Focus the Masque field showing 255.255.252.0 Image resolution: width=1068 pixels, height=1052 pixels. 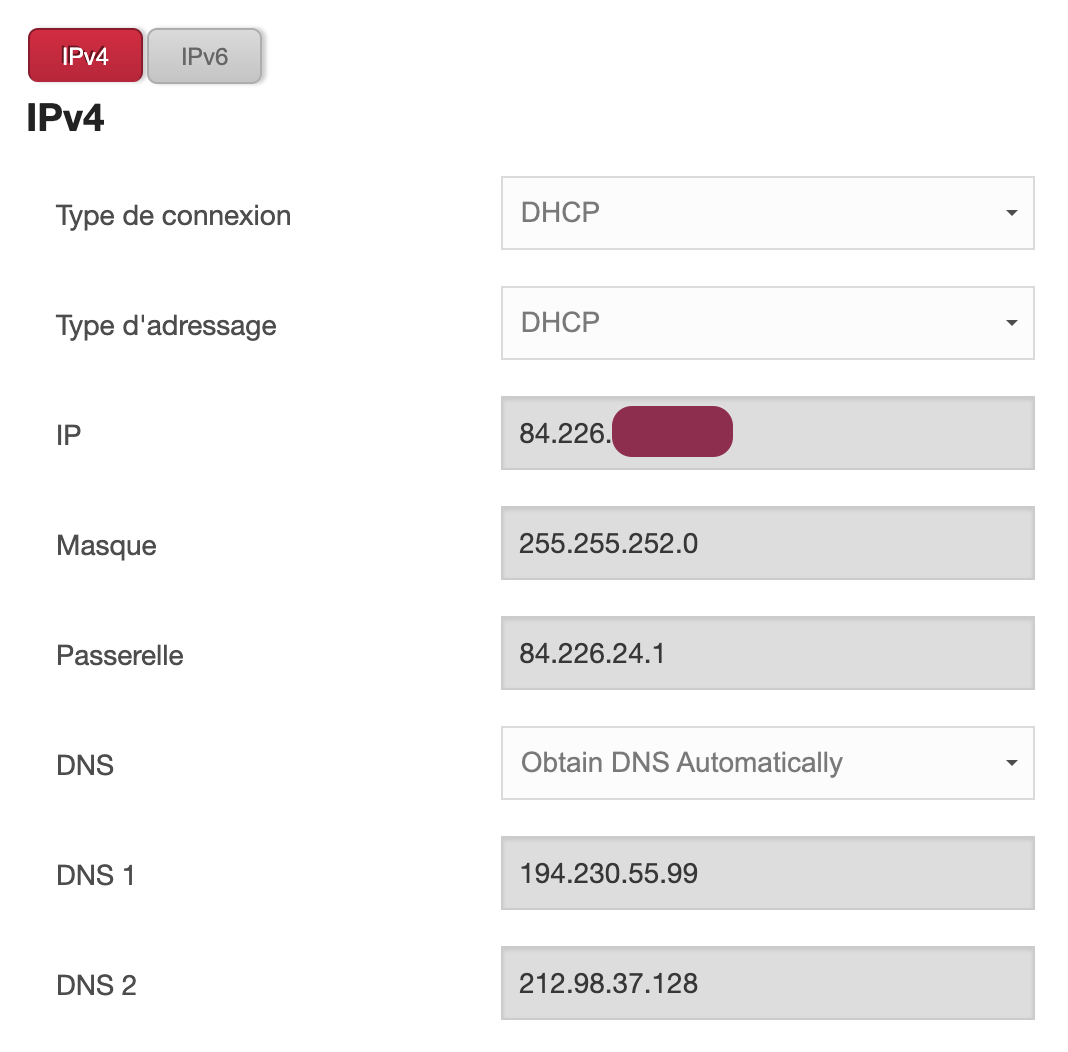(767, 543)
